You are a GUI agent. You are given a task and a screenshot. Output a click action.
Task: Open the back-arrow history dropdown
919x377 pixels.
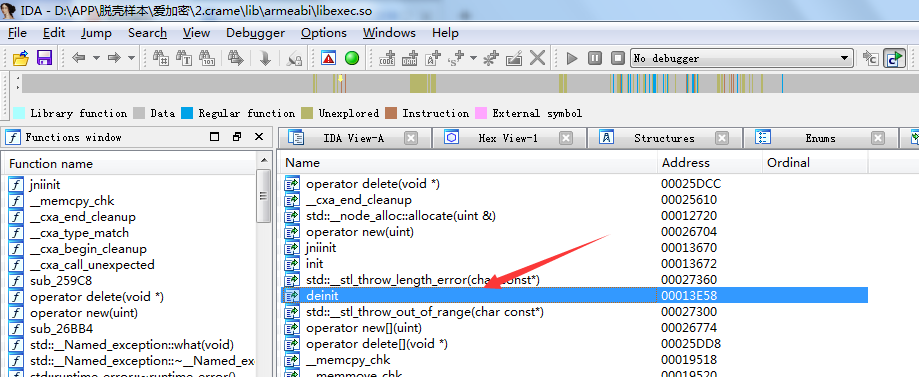coord(96,58)
